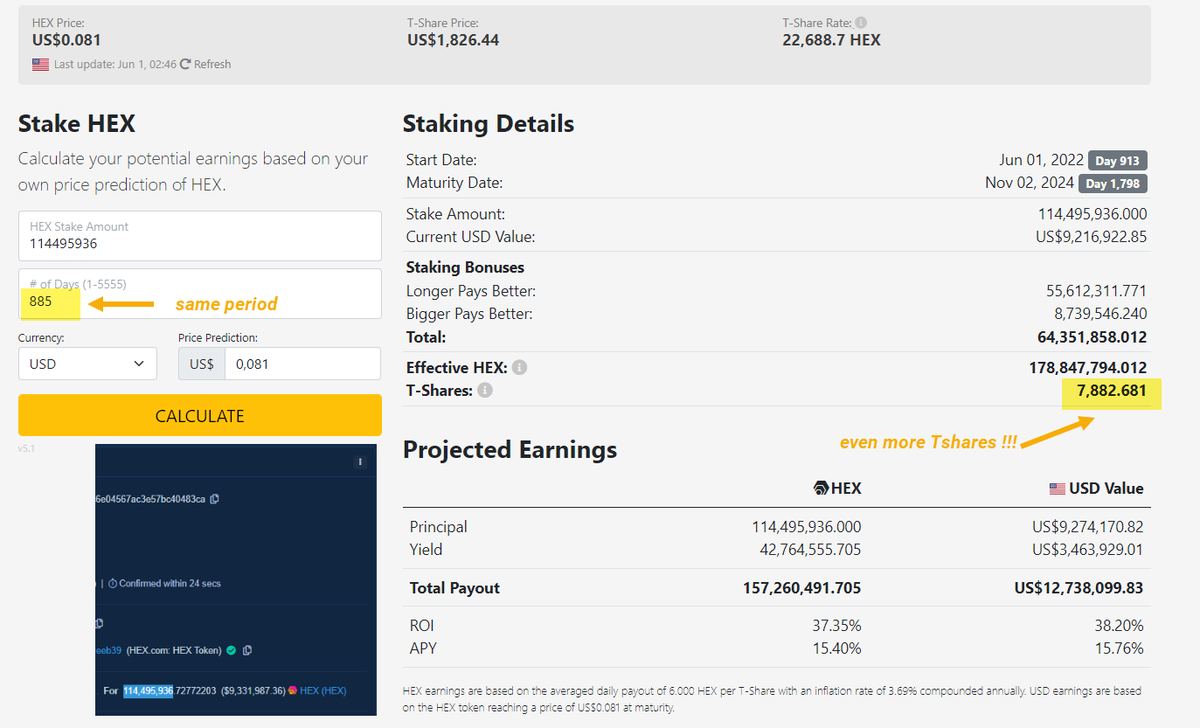Viewport: 1200px width, 728px height.
Task: Click the CALCULATE button
Action: [200, 415]
